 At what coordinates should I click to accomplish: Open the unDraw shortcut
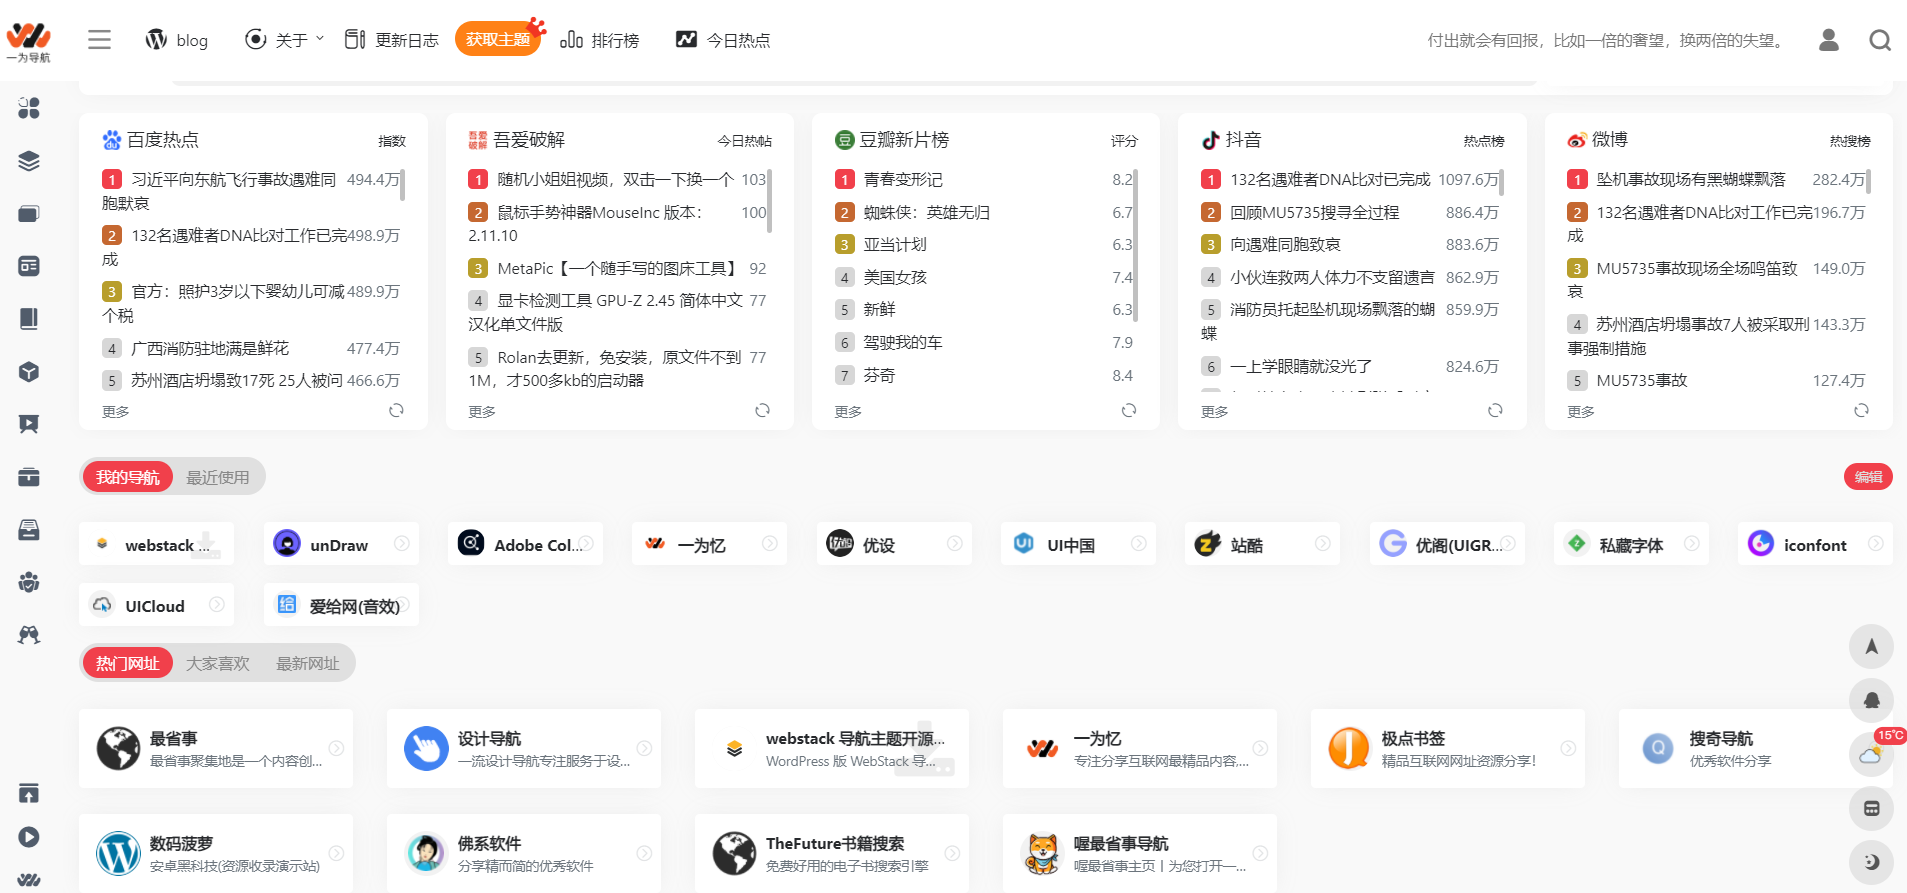[340, 544]
